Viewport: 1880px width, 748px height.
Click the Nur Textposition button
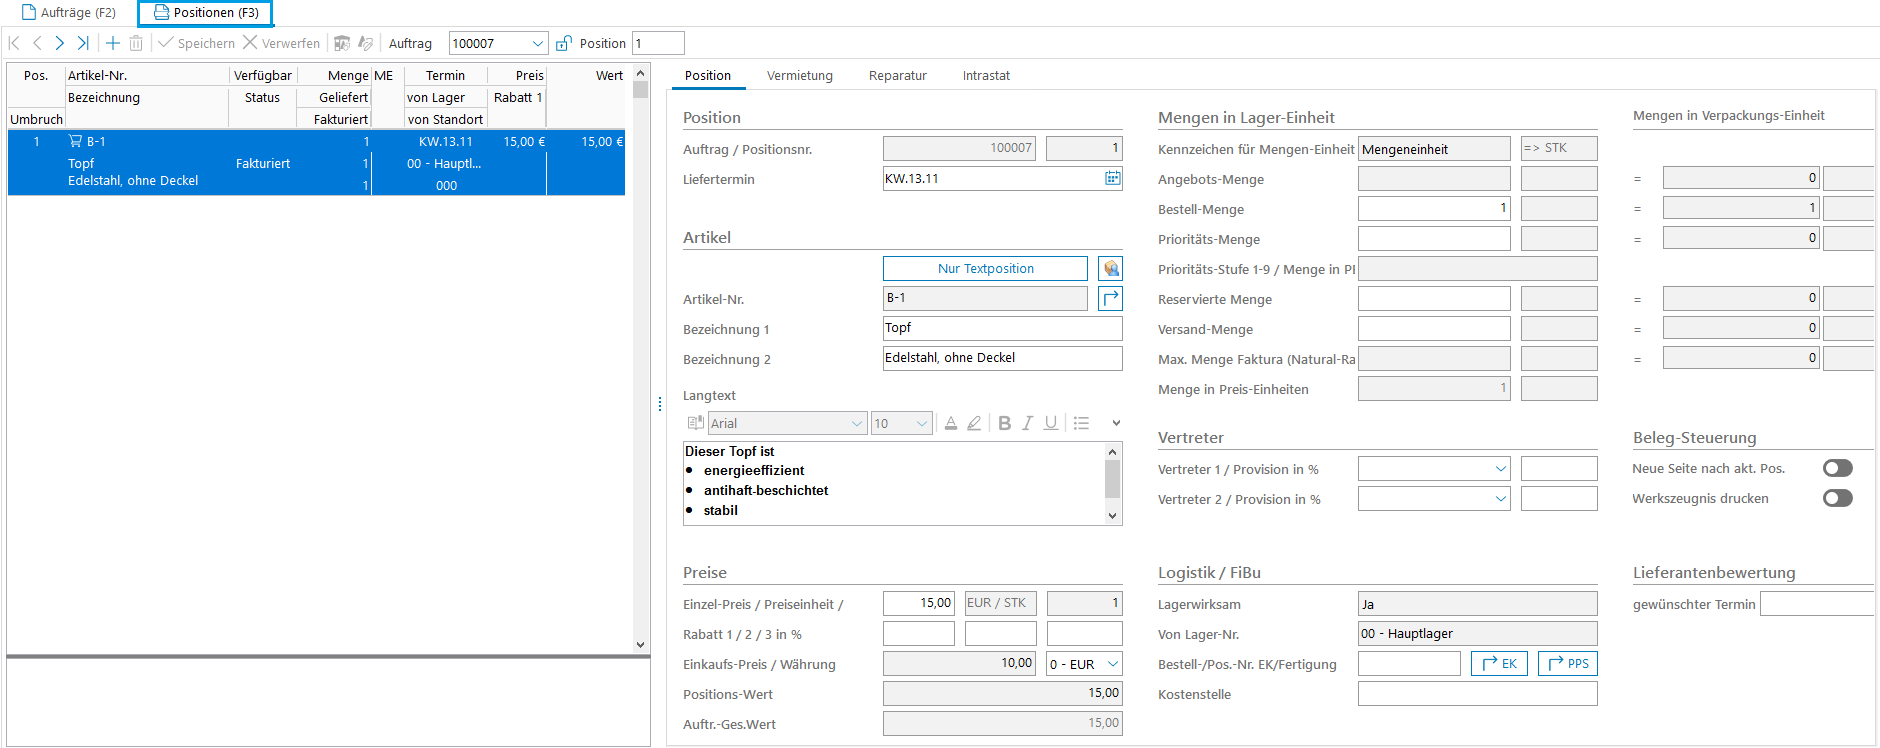click(x=985, y=268)
